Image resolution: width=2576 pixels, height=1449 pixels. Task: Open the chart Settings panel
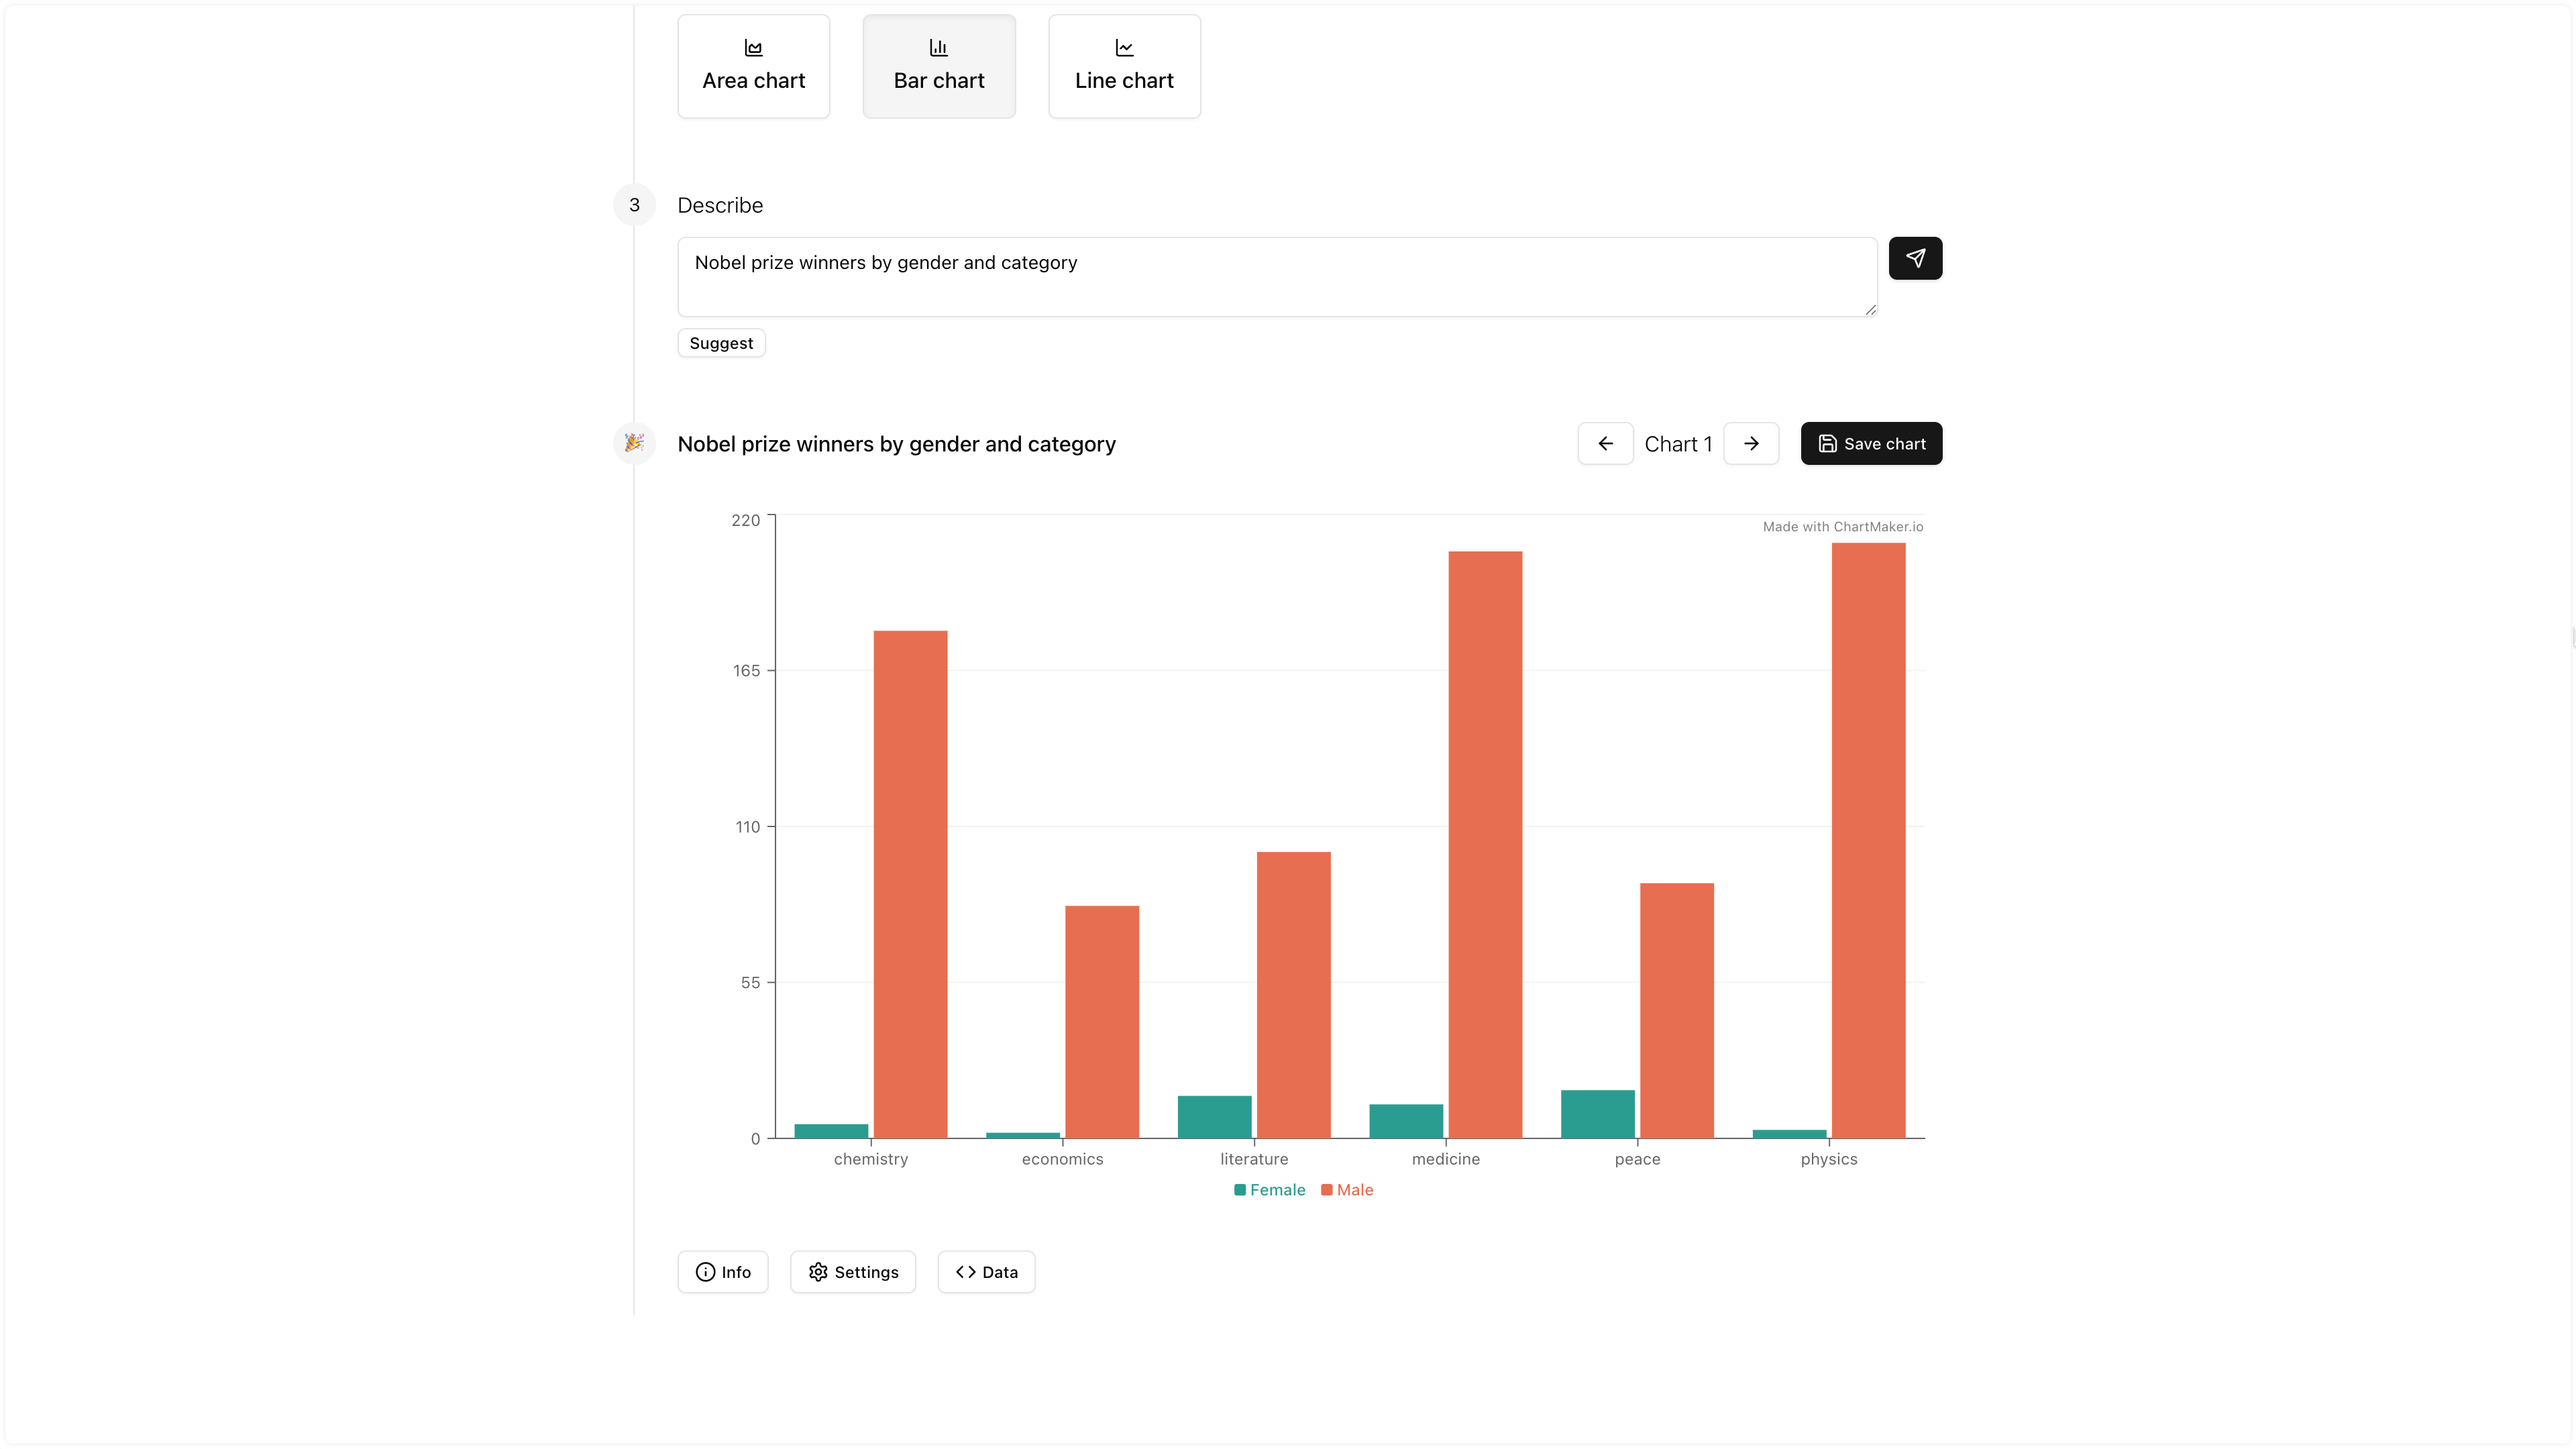click(x=852, y=1272)
